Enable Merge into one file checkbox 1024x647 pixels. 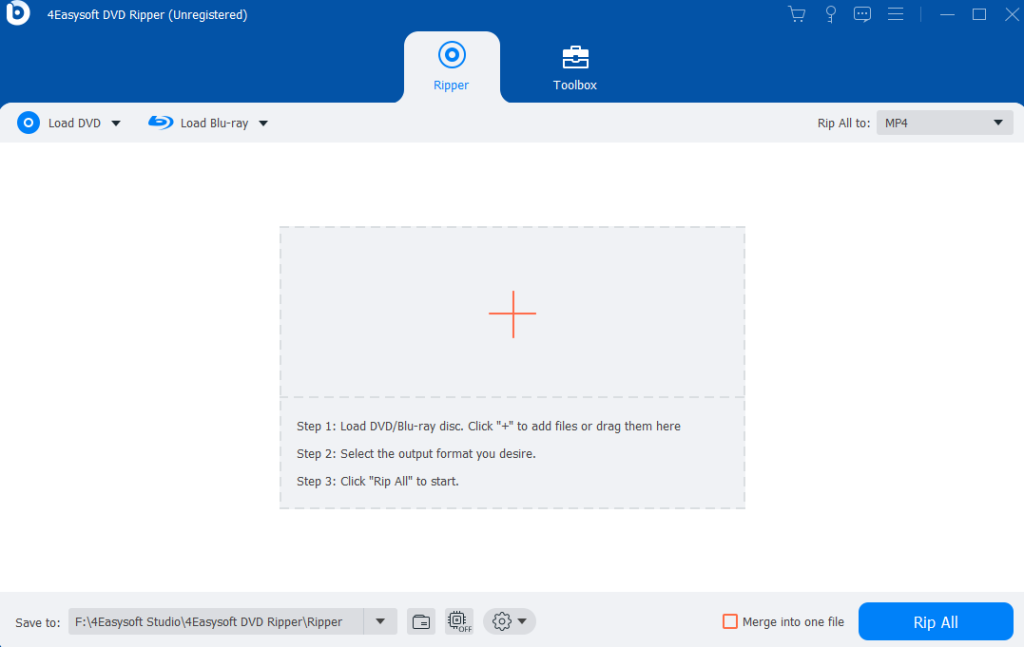click(x=730, y=622)
